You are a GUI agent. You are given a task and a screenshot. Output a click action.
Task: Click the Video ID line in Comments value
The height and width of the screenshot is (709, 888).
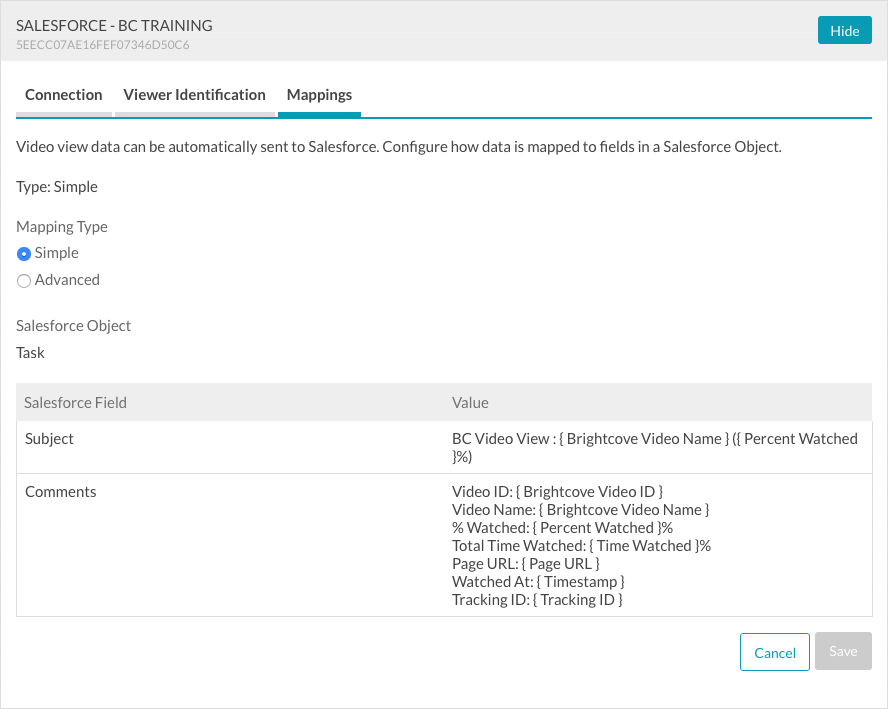tap(557, 492)
